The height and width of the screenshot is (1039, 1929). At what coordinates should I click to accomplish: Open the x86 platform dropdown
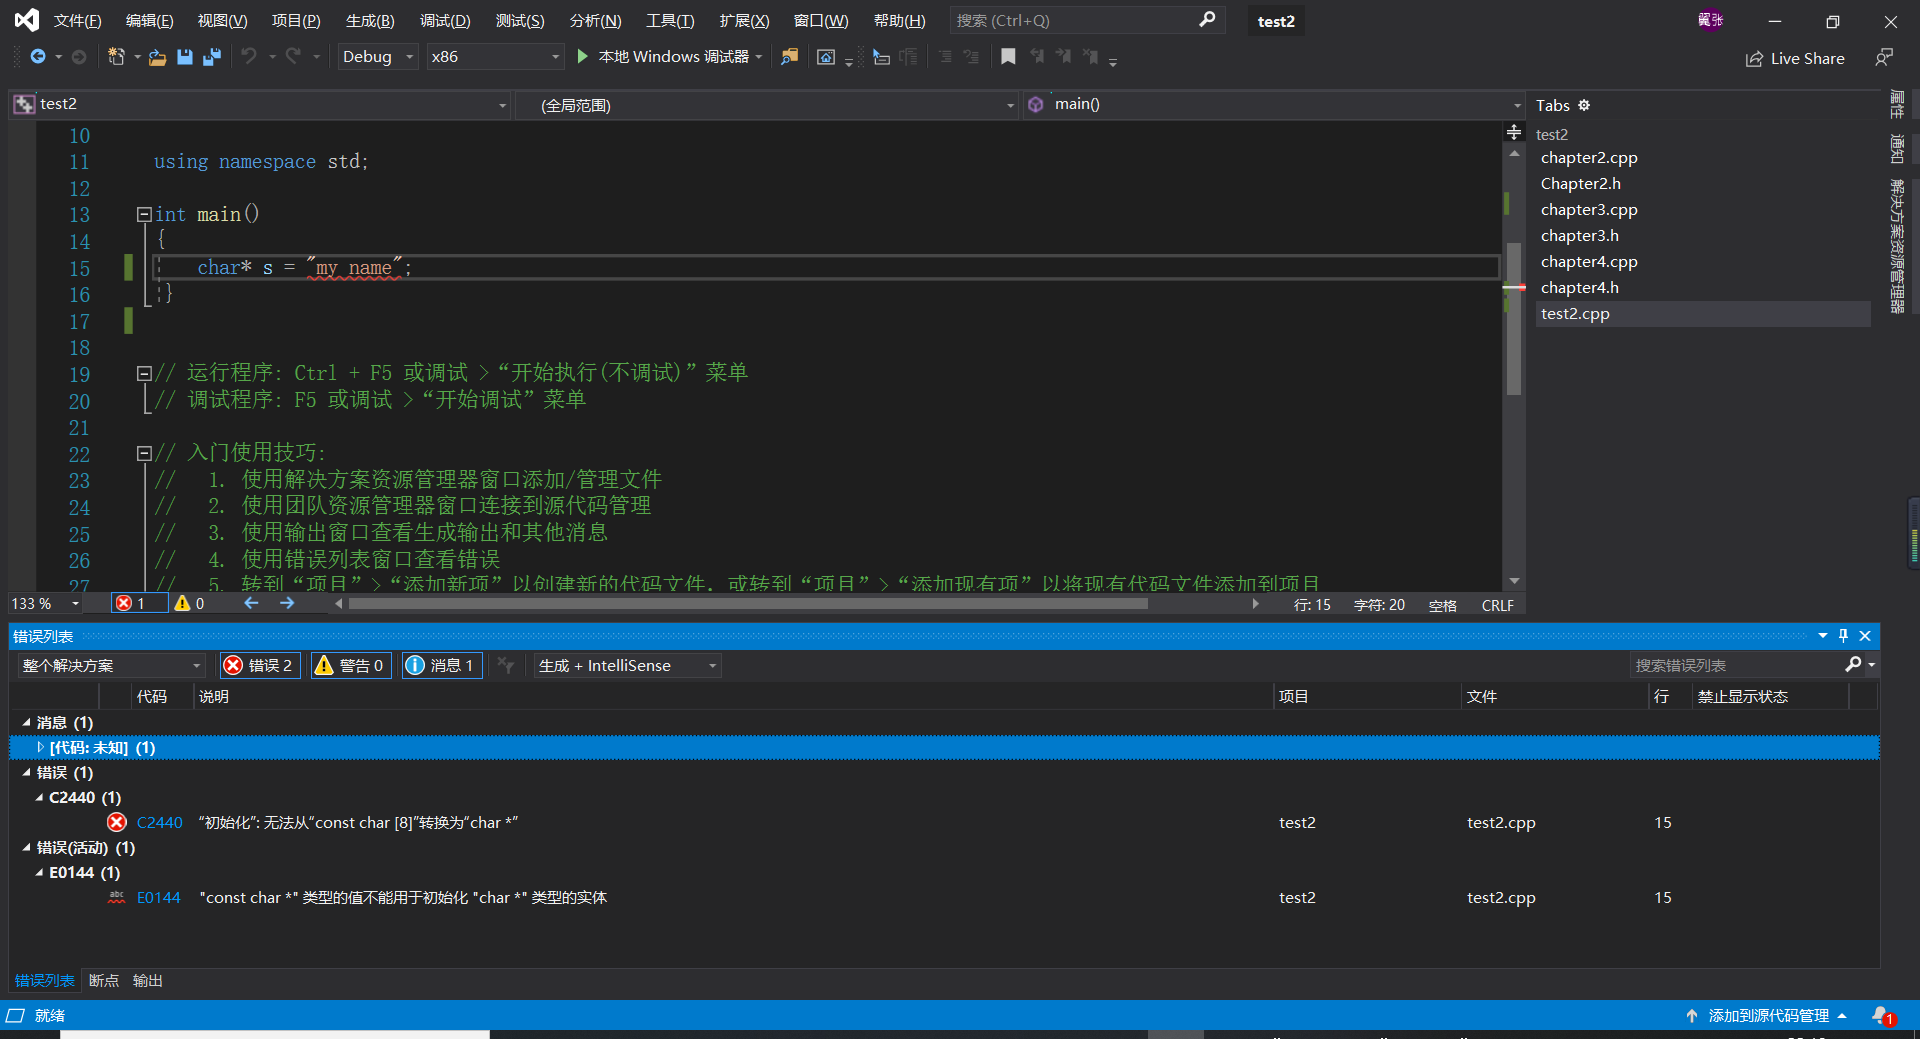click(495, 57)
